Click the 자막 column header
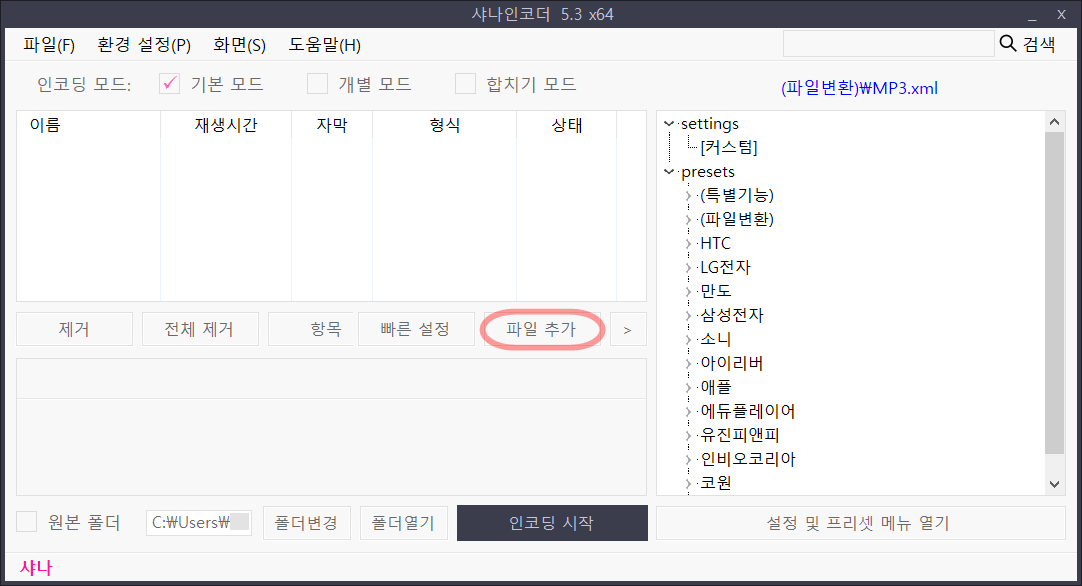Viewport: 1082px width, 586px height. click(x=332, y=125)
